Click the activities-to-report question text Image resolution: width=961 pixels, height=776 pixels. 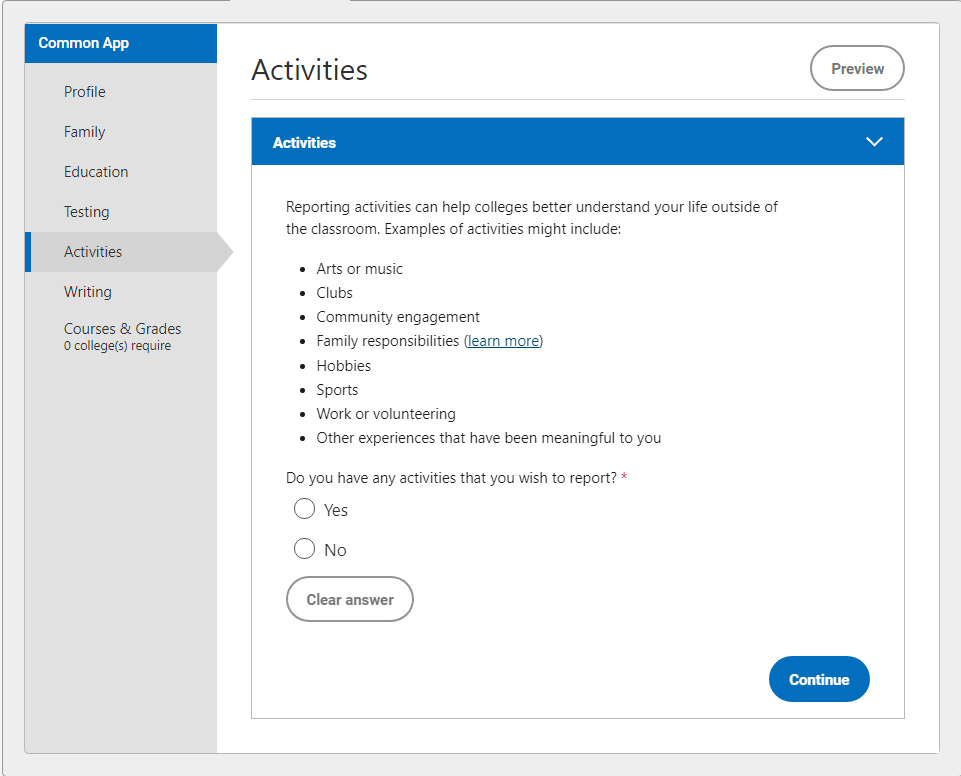[x=451, y=478]
